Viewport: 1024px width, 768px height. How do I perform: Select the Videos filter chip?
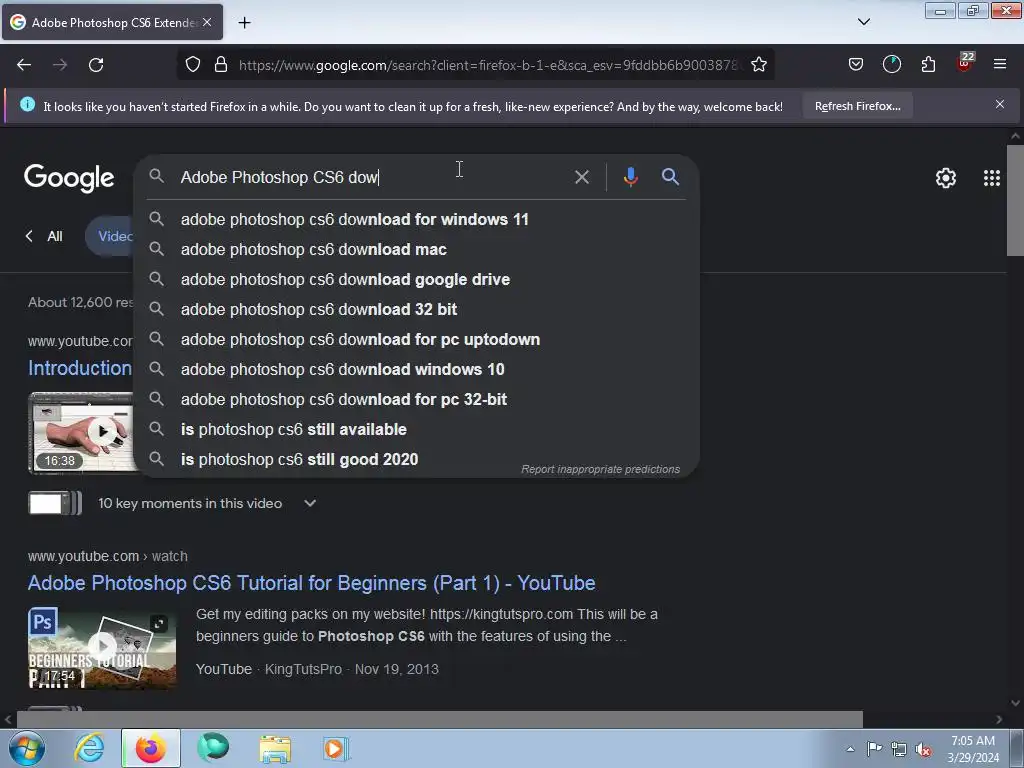click(x=111, y=236)
